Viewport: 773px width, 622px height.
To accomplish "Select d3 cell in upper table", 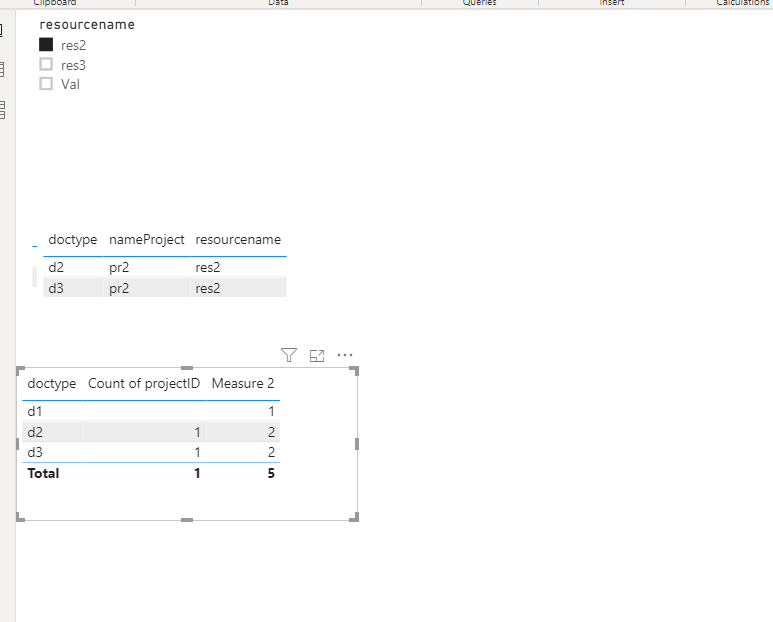I will point(56,288).
